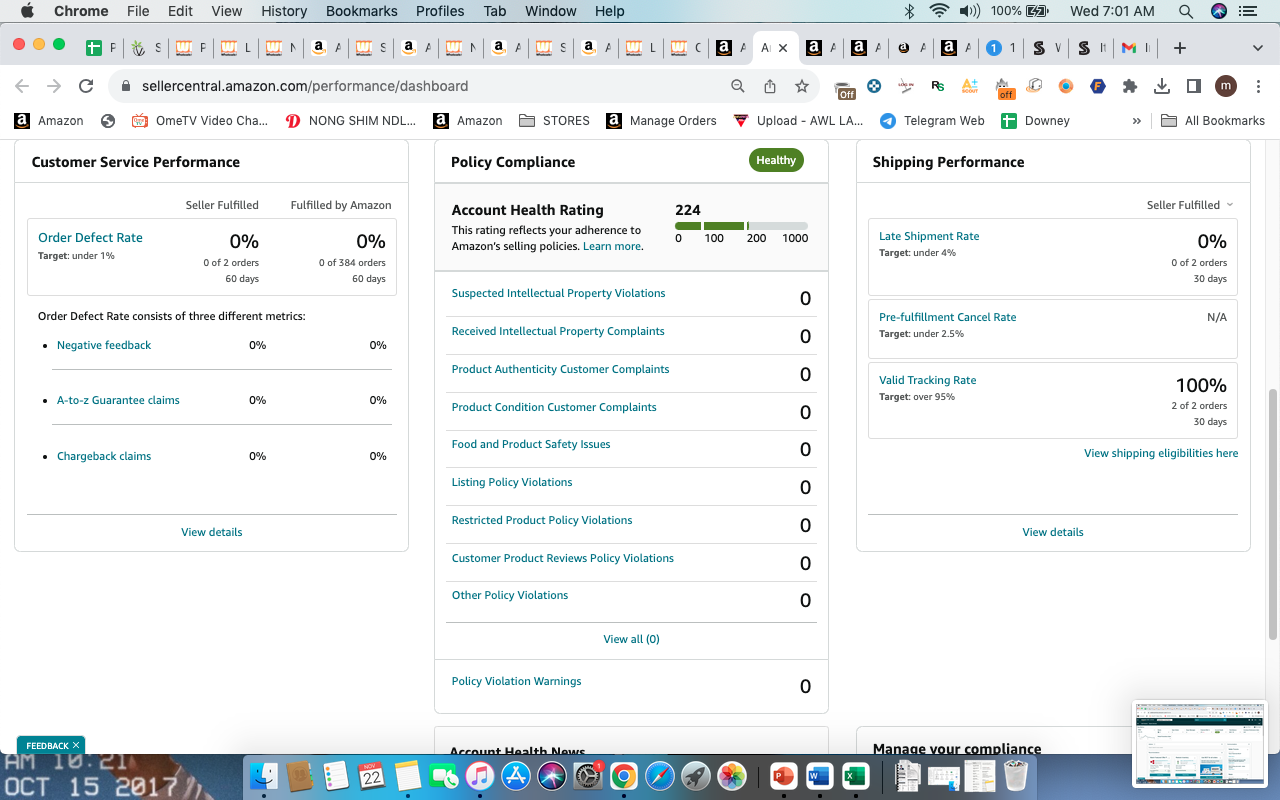Viewport: 1280px width, 800px height.
Task: Open Photos app from the Dock
Action: point(732,776)
